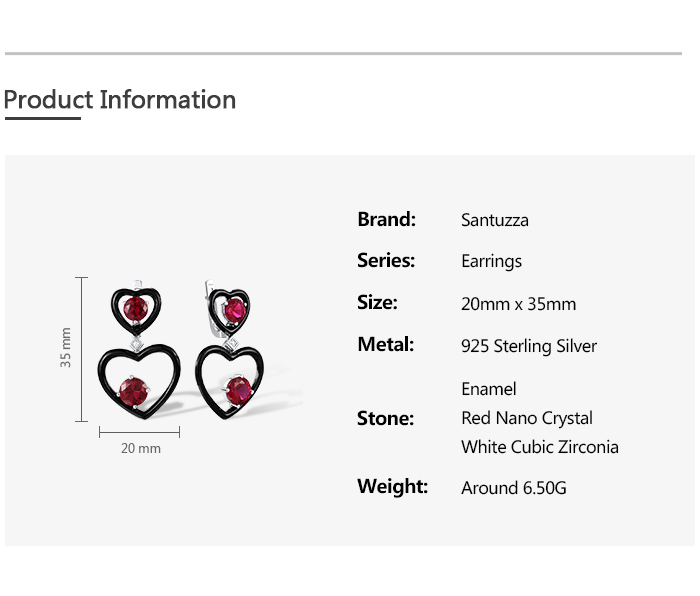Screen dimensions: 700x596
Task: Click the Product Information heading
Action: [120, 100]
